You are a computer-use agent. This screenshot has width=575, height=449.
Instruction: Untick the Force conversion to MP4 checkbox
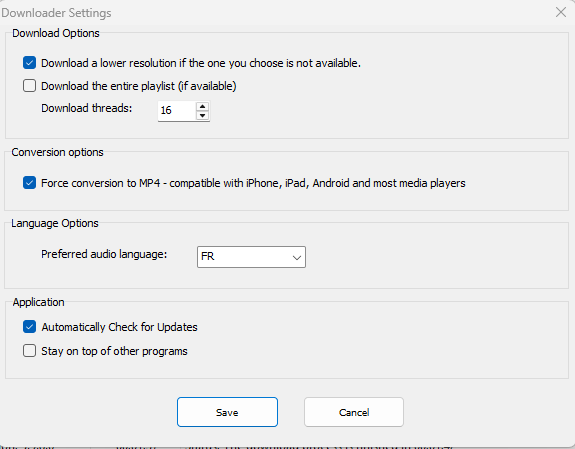pyautogui.click(x=29, y=183)
